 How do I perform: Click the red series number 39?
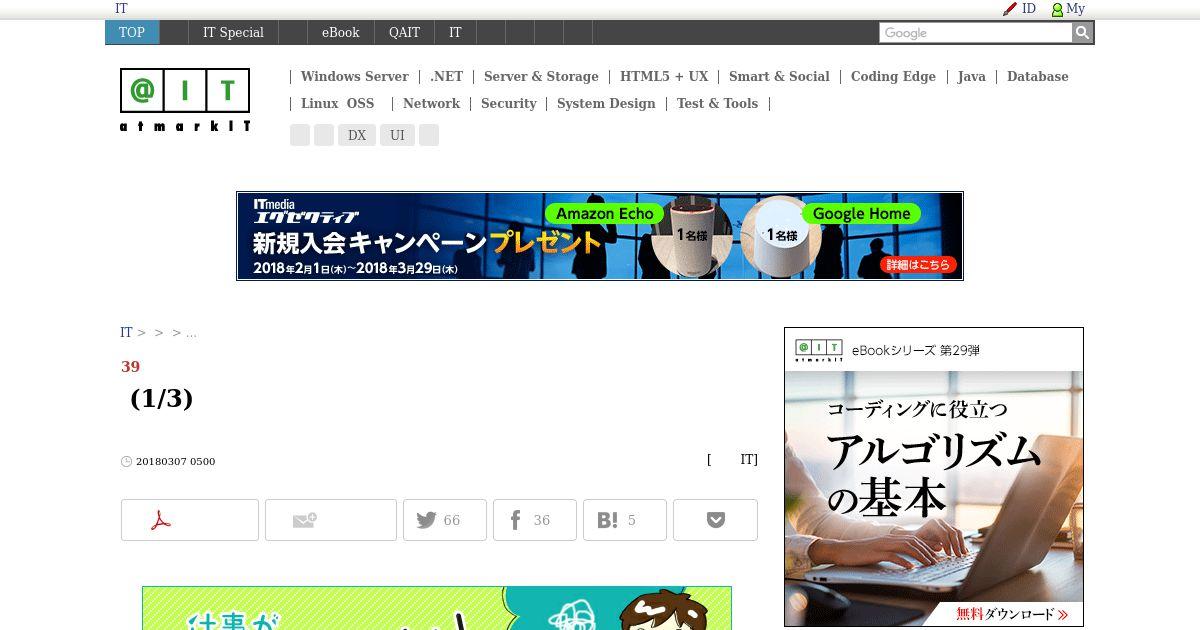coord(130,367)
